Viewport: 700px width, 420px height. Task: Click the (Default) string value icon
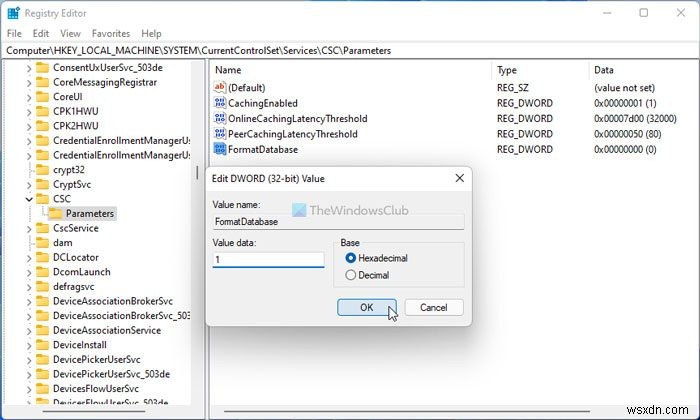pos(220,87)
